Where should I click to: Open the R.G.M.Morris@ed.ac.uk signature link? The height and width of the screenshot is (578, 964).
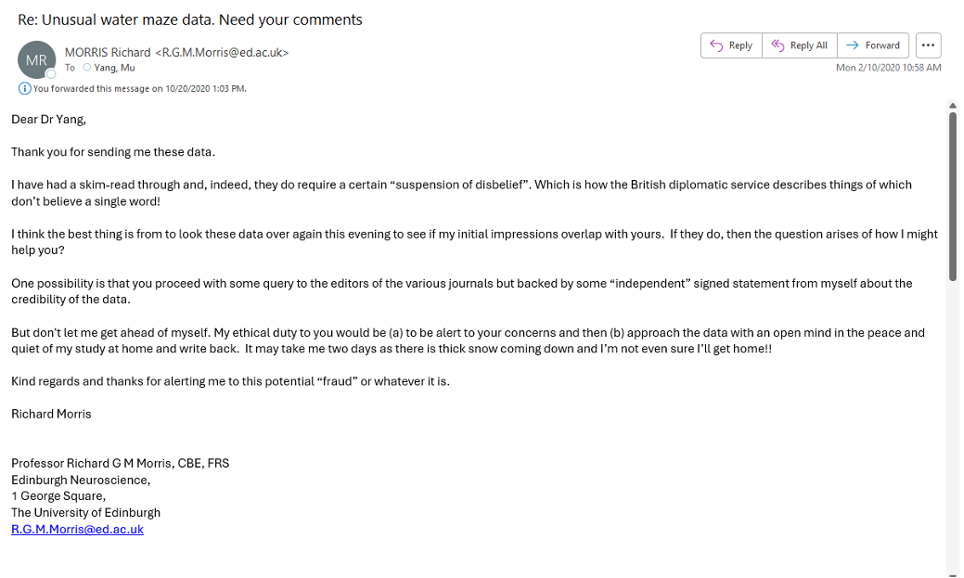(77, 529)
